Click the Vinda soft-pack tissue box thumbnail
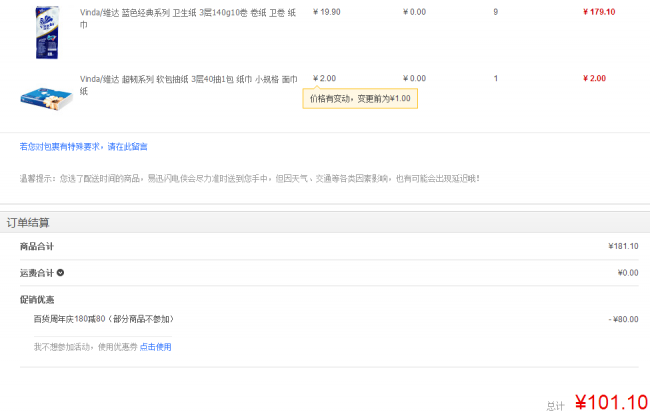The width and height of the screenshot is (650, 412). coord(46,95)
